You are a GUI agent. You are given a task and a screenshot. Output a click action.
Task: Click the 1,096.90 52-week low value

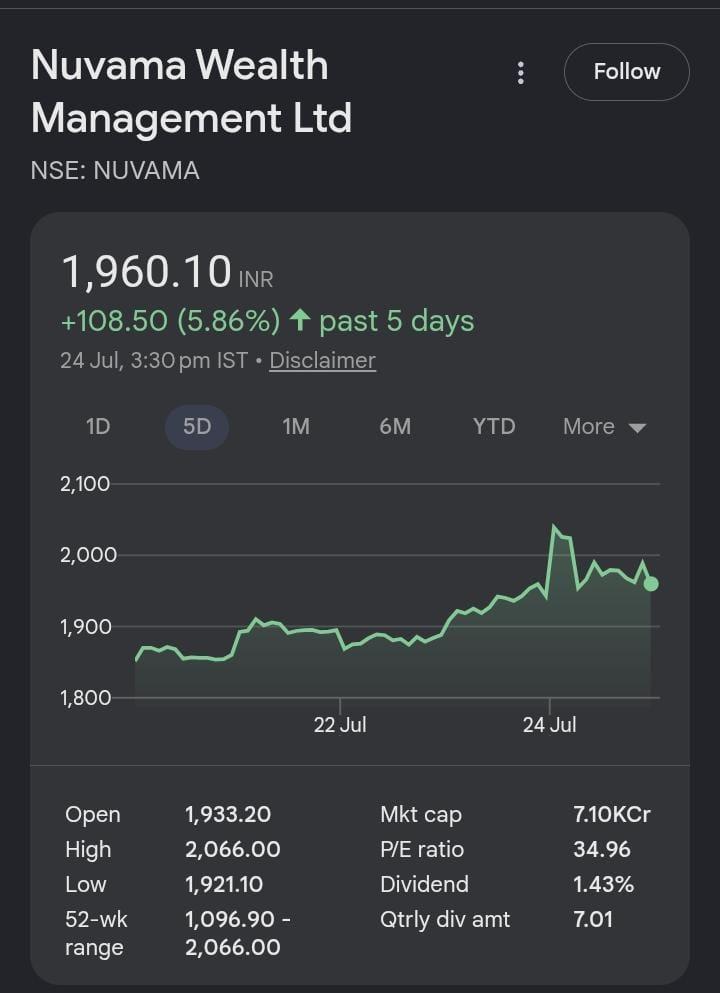point(231,919)
